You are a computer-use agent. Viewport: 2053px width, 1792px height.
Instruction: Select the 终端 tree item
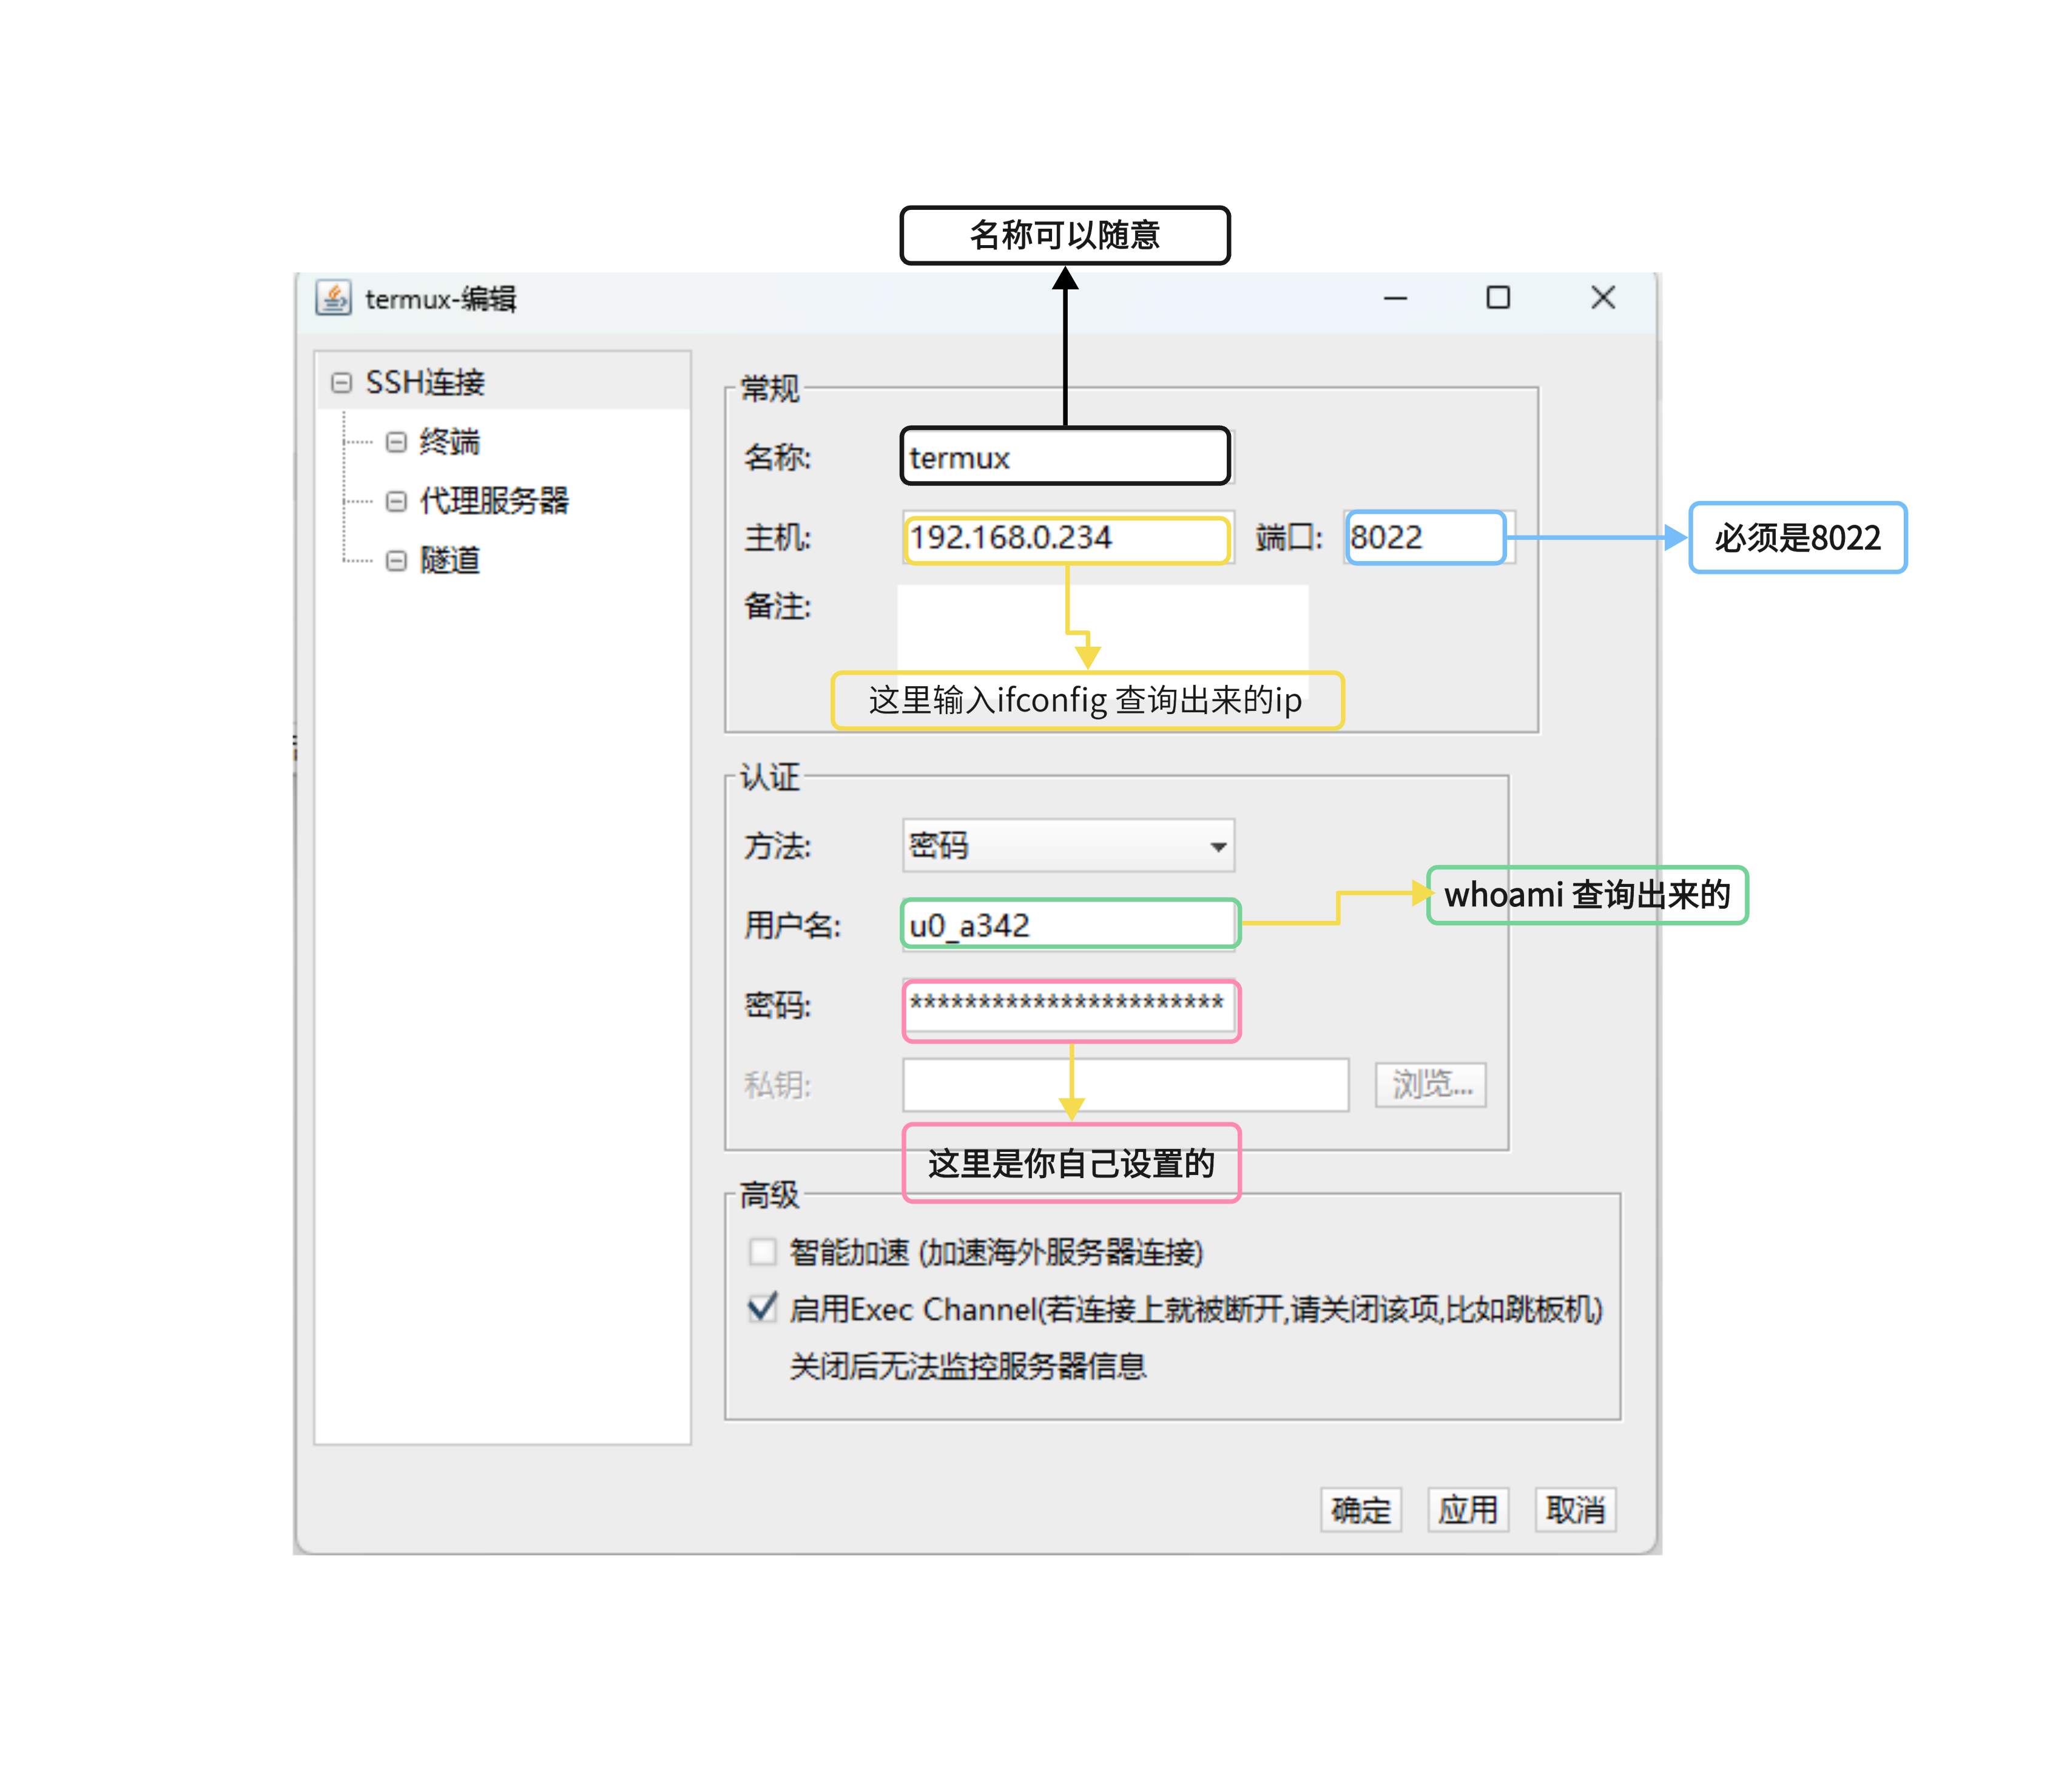(449, 442)
